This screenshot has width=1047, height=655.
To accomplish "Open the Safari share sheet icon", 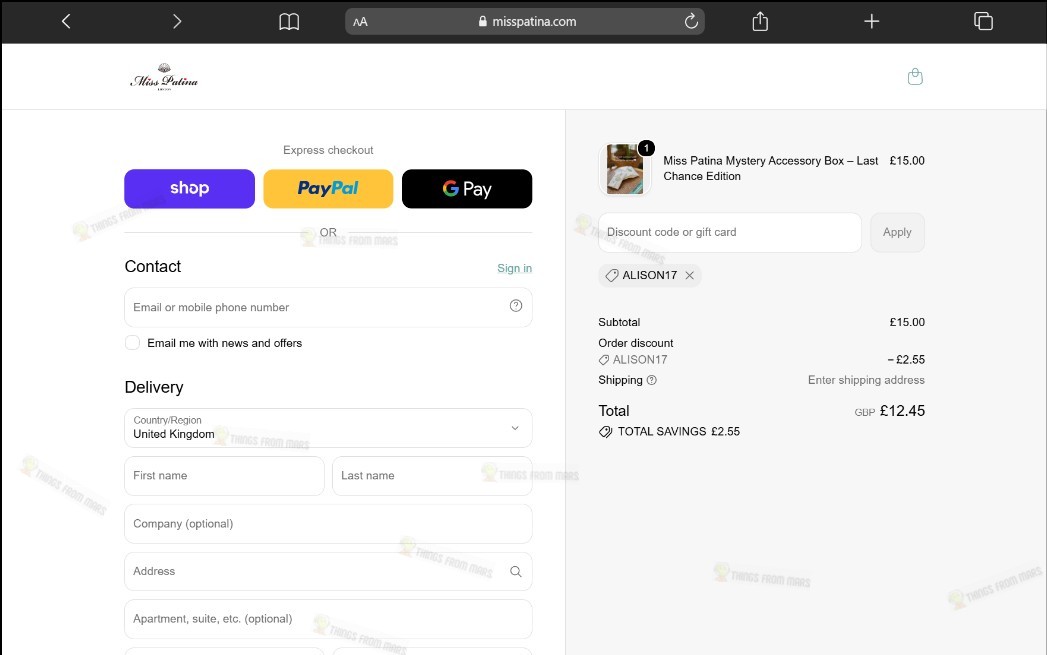I will pyautogui.click(x=760, y=21).
